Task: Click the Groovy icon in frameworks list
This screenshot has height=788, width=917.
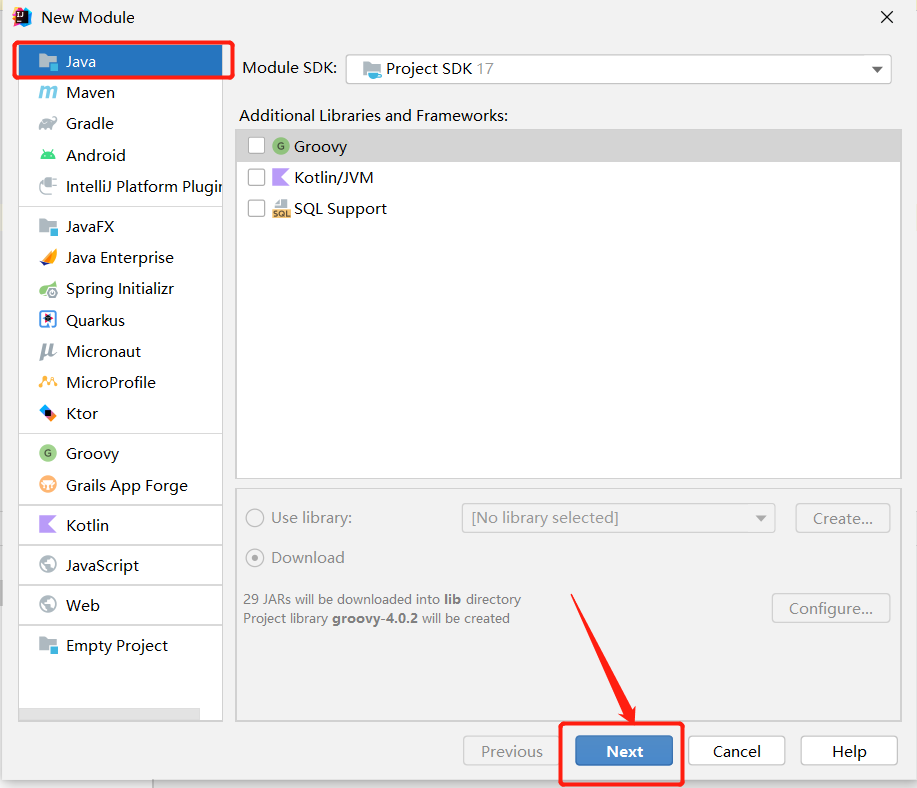Action: coord(281,146)
